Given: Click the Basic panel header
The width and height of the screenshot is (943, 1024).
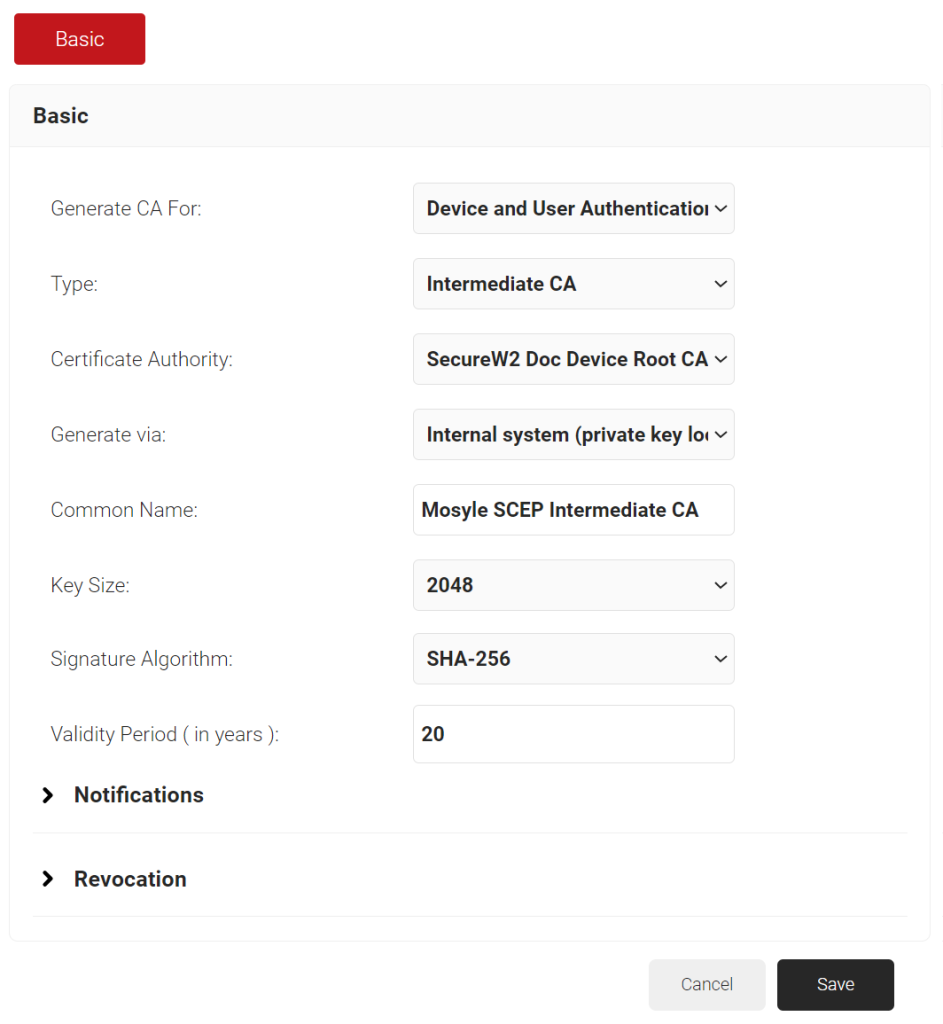Looking at the screenshot, I should tap(60, 116).
